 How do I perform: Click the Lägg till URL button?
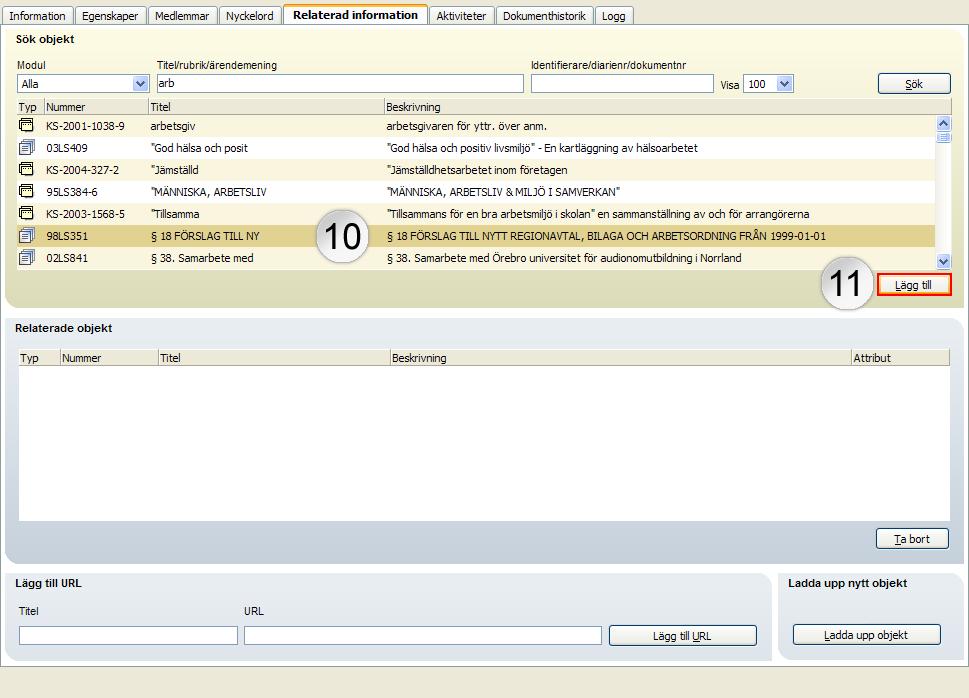pyautogui.click(x=682, y=636)
